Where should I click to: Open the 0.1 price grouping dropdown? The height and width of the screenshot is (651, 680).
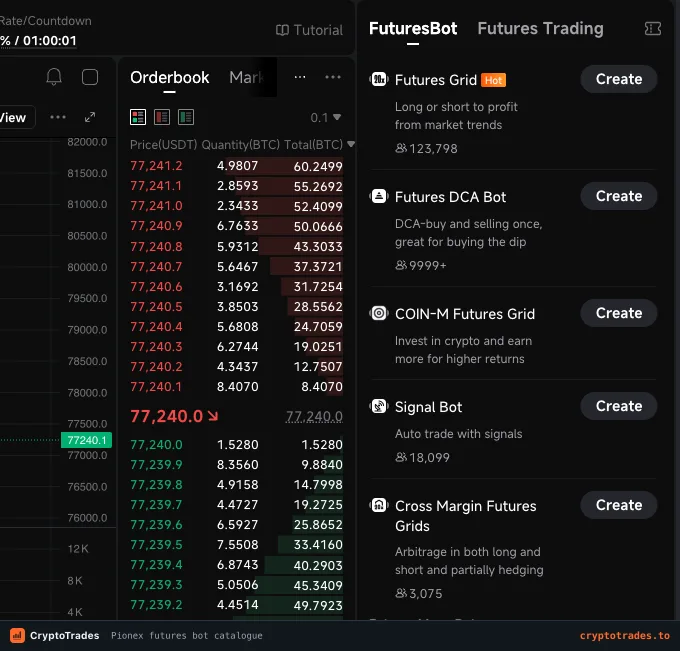[x=326, y=118]
